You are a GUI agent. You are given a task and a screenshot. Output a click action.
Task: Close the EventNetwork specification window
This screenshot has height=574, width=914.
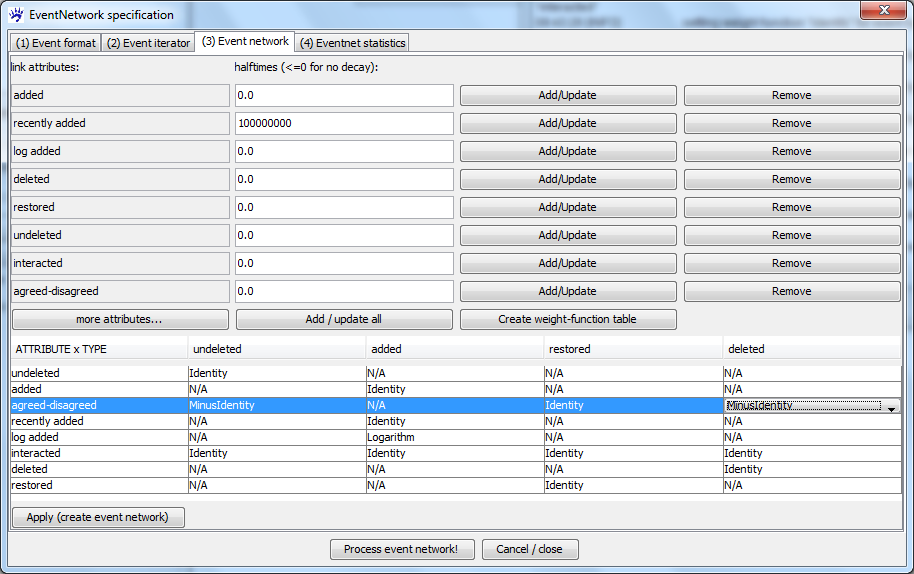pos(884,10)
